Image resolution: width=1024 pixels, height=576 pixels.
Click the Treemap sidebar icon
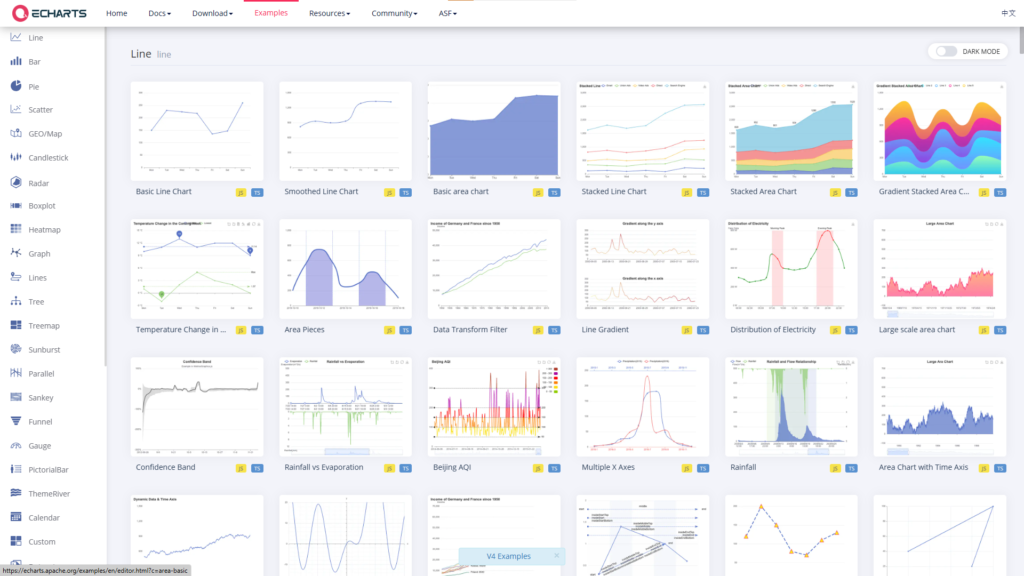(16, 326)
